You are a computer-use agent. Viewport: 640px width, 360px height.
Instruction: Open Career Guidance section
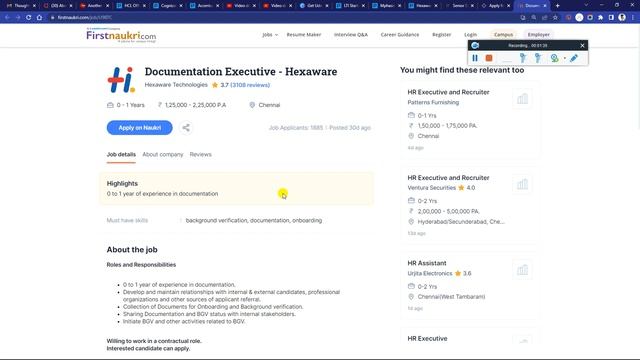point(400,35)
